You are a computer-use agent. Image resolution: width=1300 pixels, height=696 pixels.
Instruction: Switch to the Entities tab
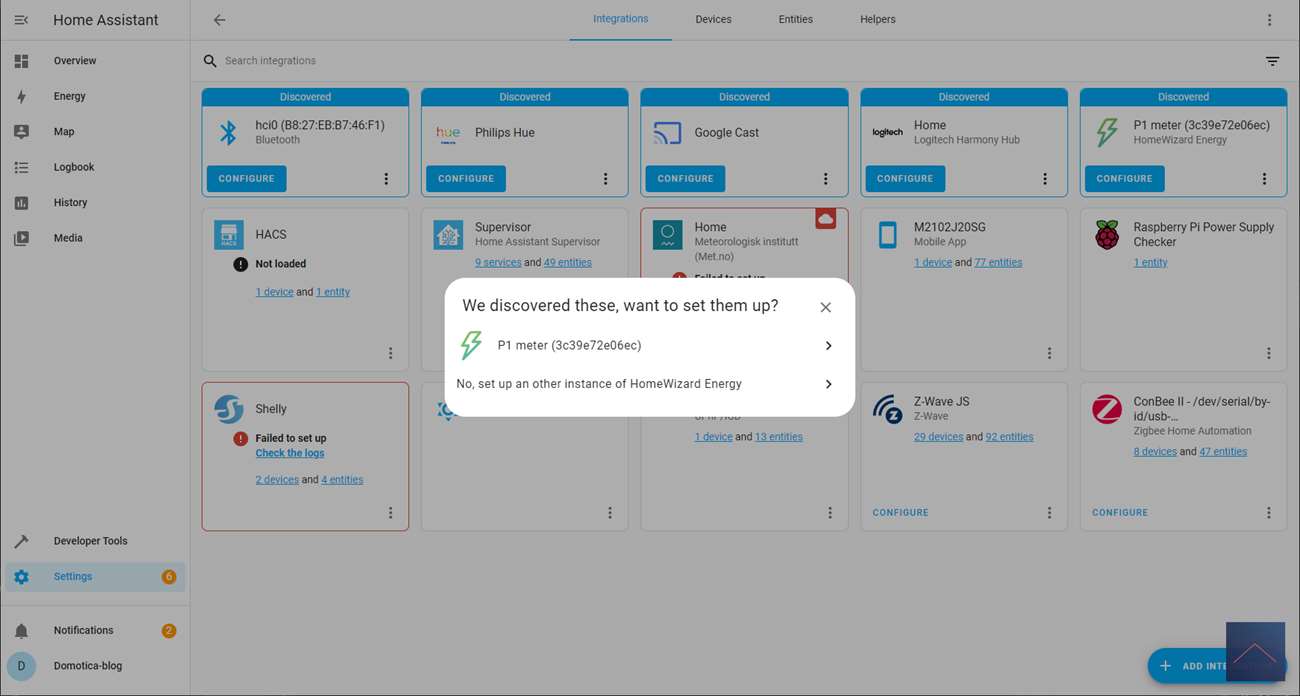[x=795, y=20]
